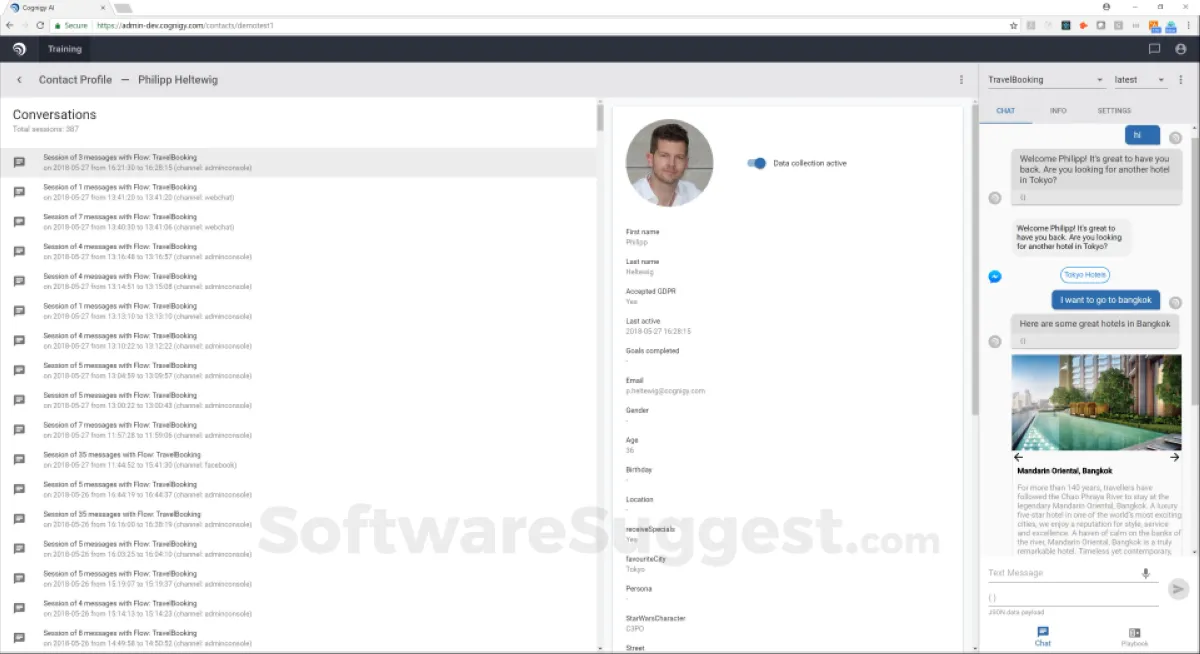Click the bot avatar beside 'Here are some great hotels'
The image size is (1200, 654).
click(x=995, y=341)
